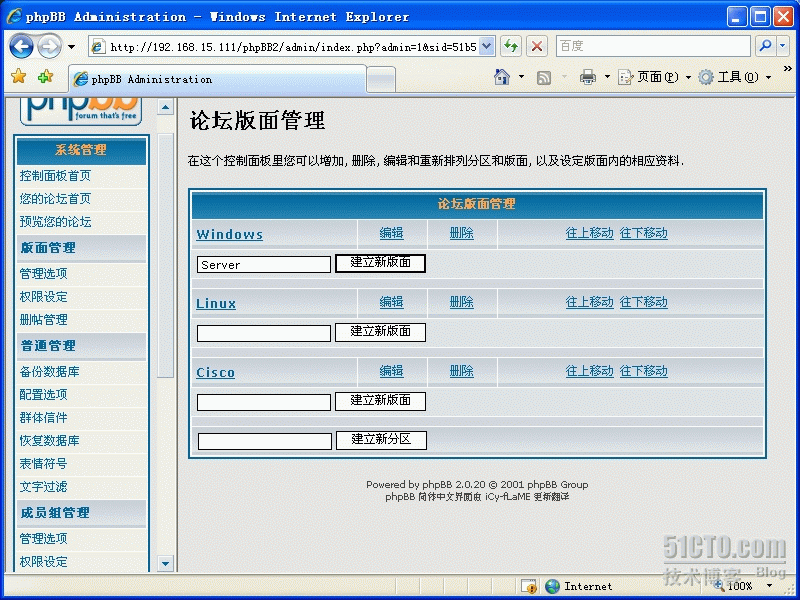Click the phpBB logo in sidebar

pyautogui.click(x=81, y=111)
